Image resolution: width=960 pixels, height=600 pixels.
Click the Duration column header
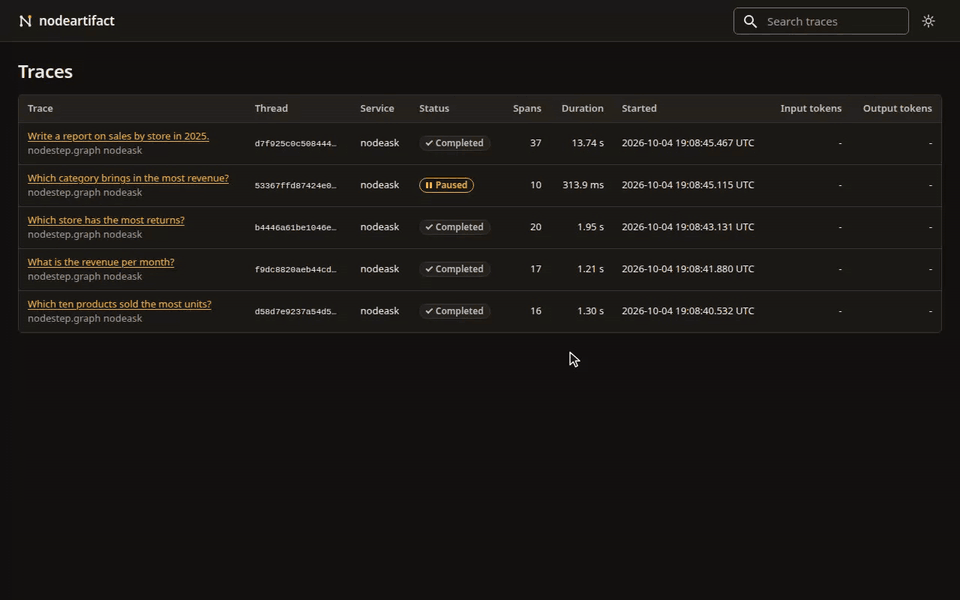(582, 108)
